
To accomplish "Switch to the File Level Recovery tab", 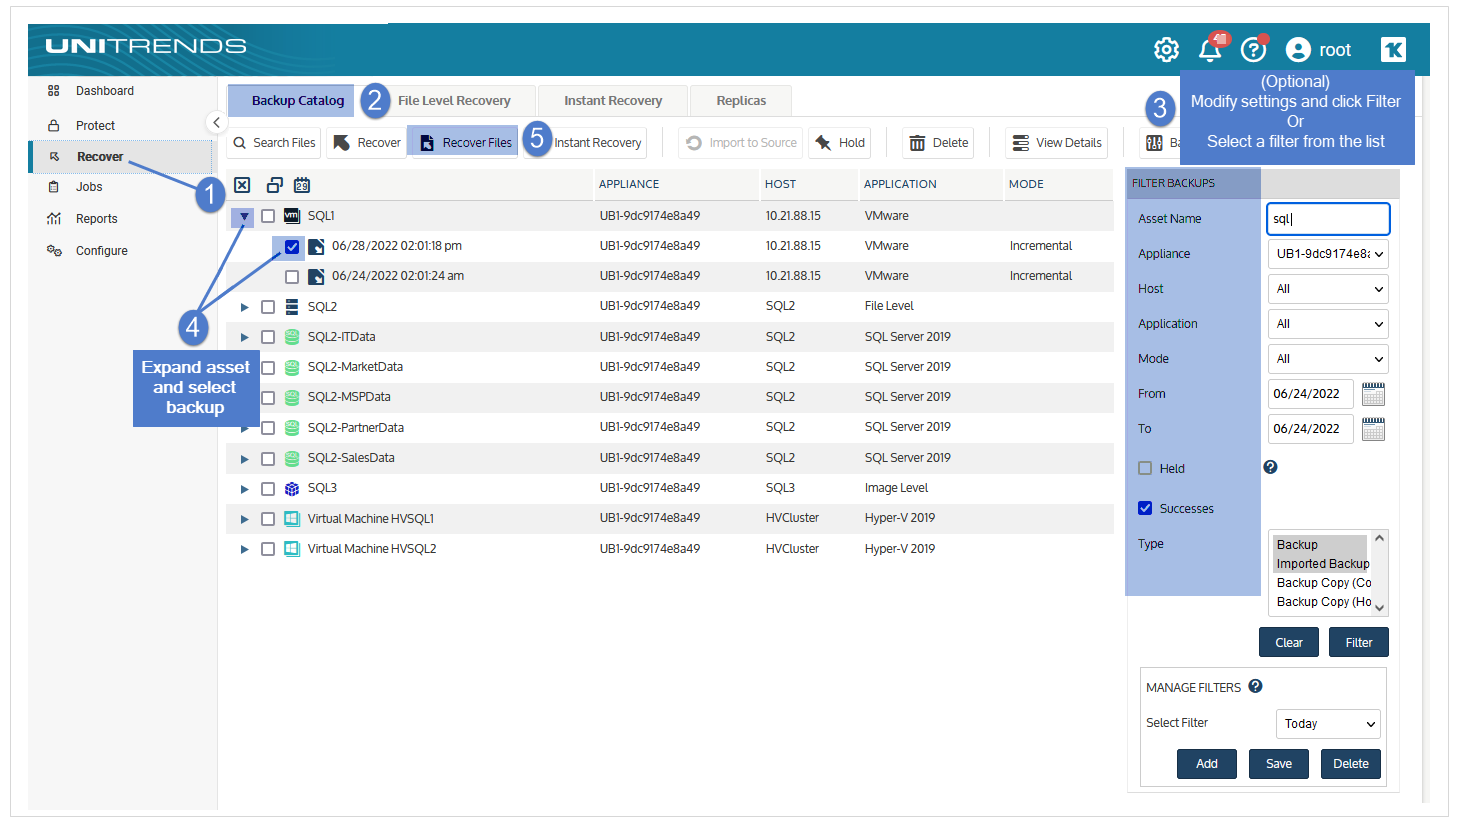I will tap(454, 101).
